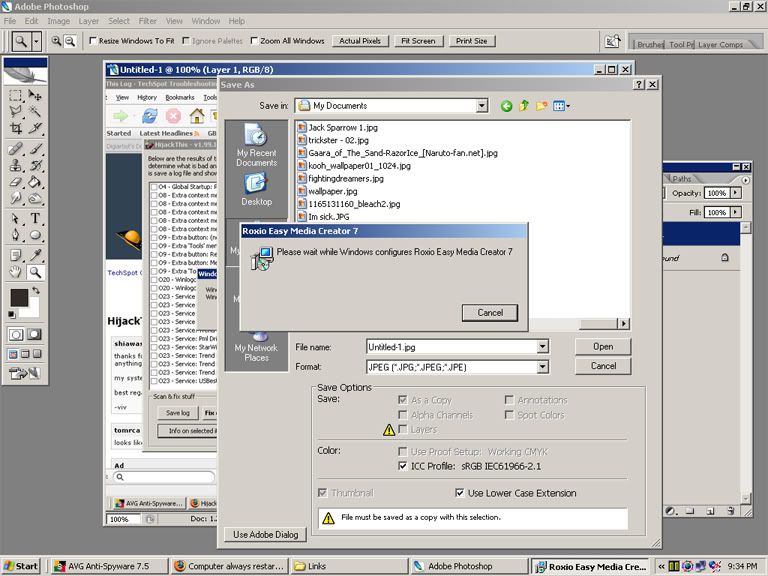Expand hidden system tray icons chevron

661,566
